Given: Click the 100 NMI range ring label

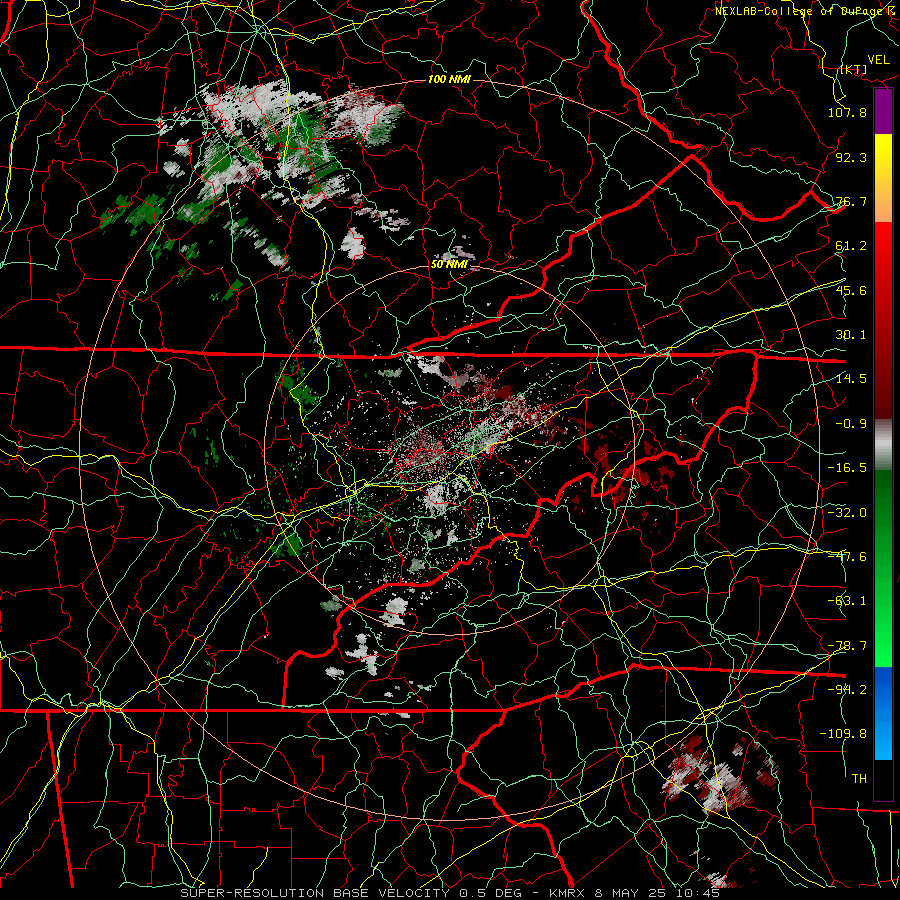Looking at the screenshot, I should pyautogui.click(x=449, y=79).
